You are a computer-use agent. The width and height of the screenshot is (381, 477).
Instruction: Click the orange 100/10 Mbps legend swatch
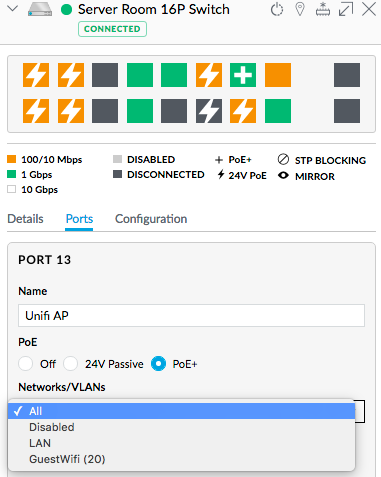pos(12,159)
